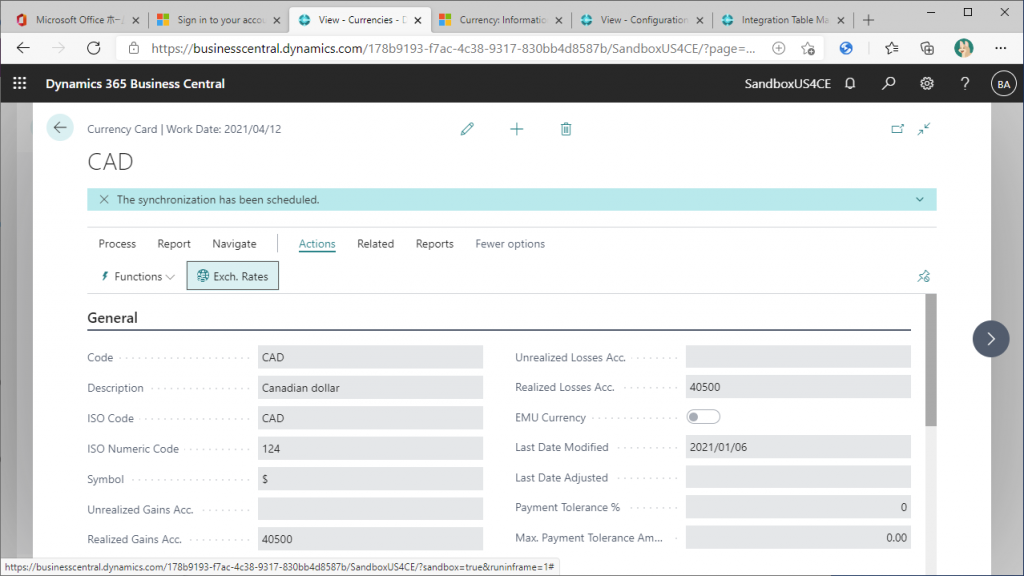Click Fewer options
Image resolution: width=1024 pixels, height=576 pixels.
click(x=510, y=244)
